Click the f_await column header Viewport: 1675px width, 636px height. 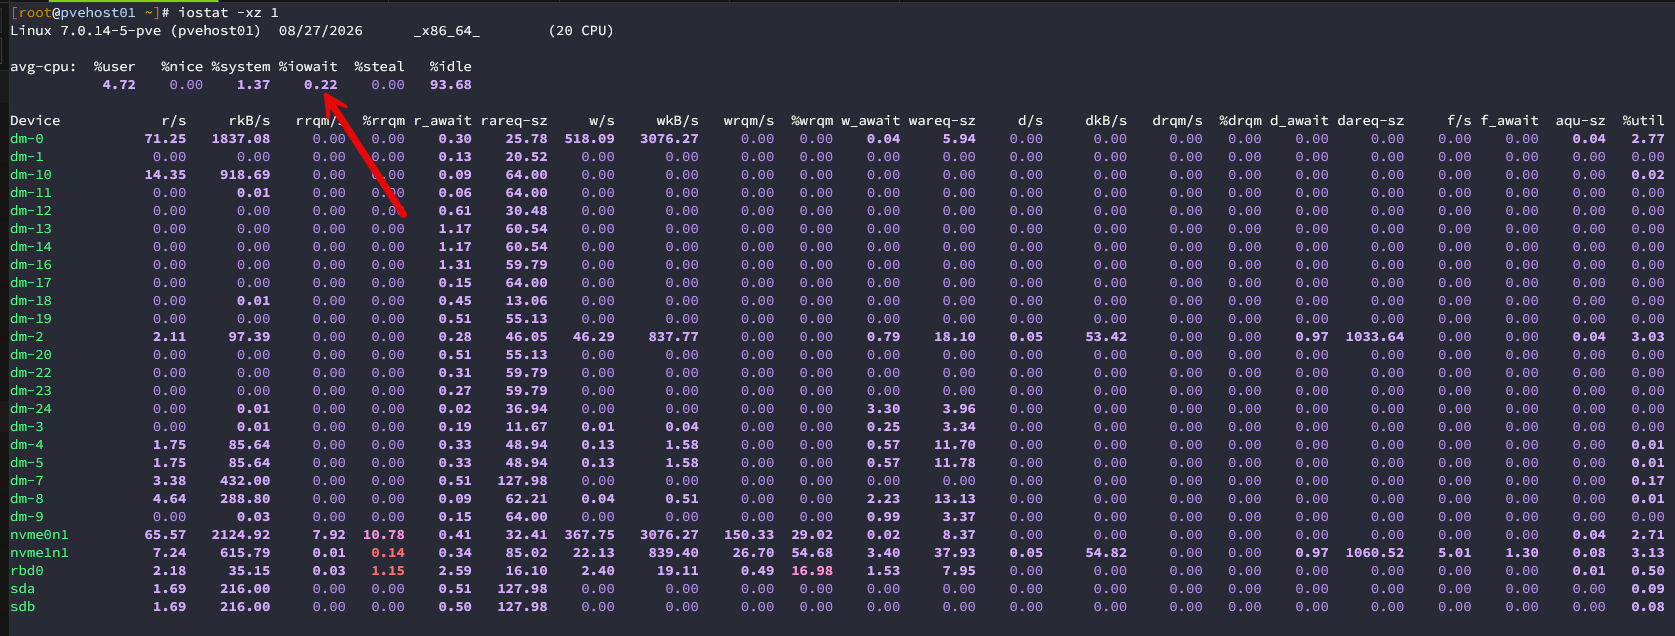(x=1508, y=121)
